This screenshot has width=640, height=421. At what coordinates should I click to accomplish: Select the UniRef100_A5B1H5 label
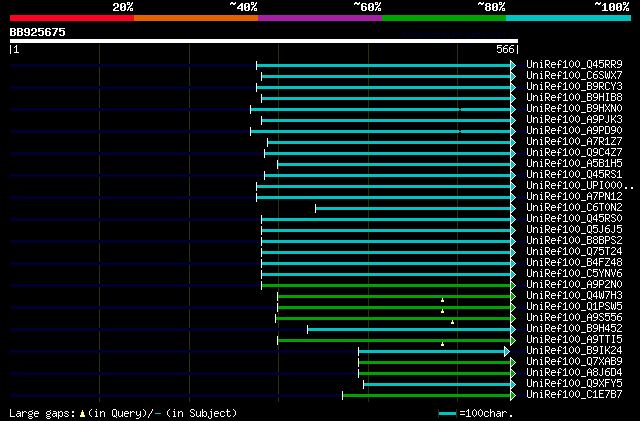574,164
